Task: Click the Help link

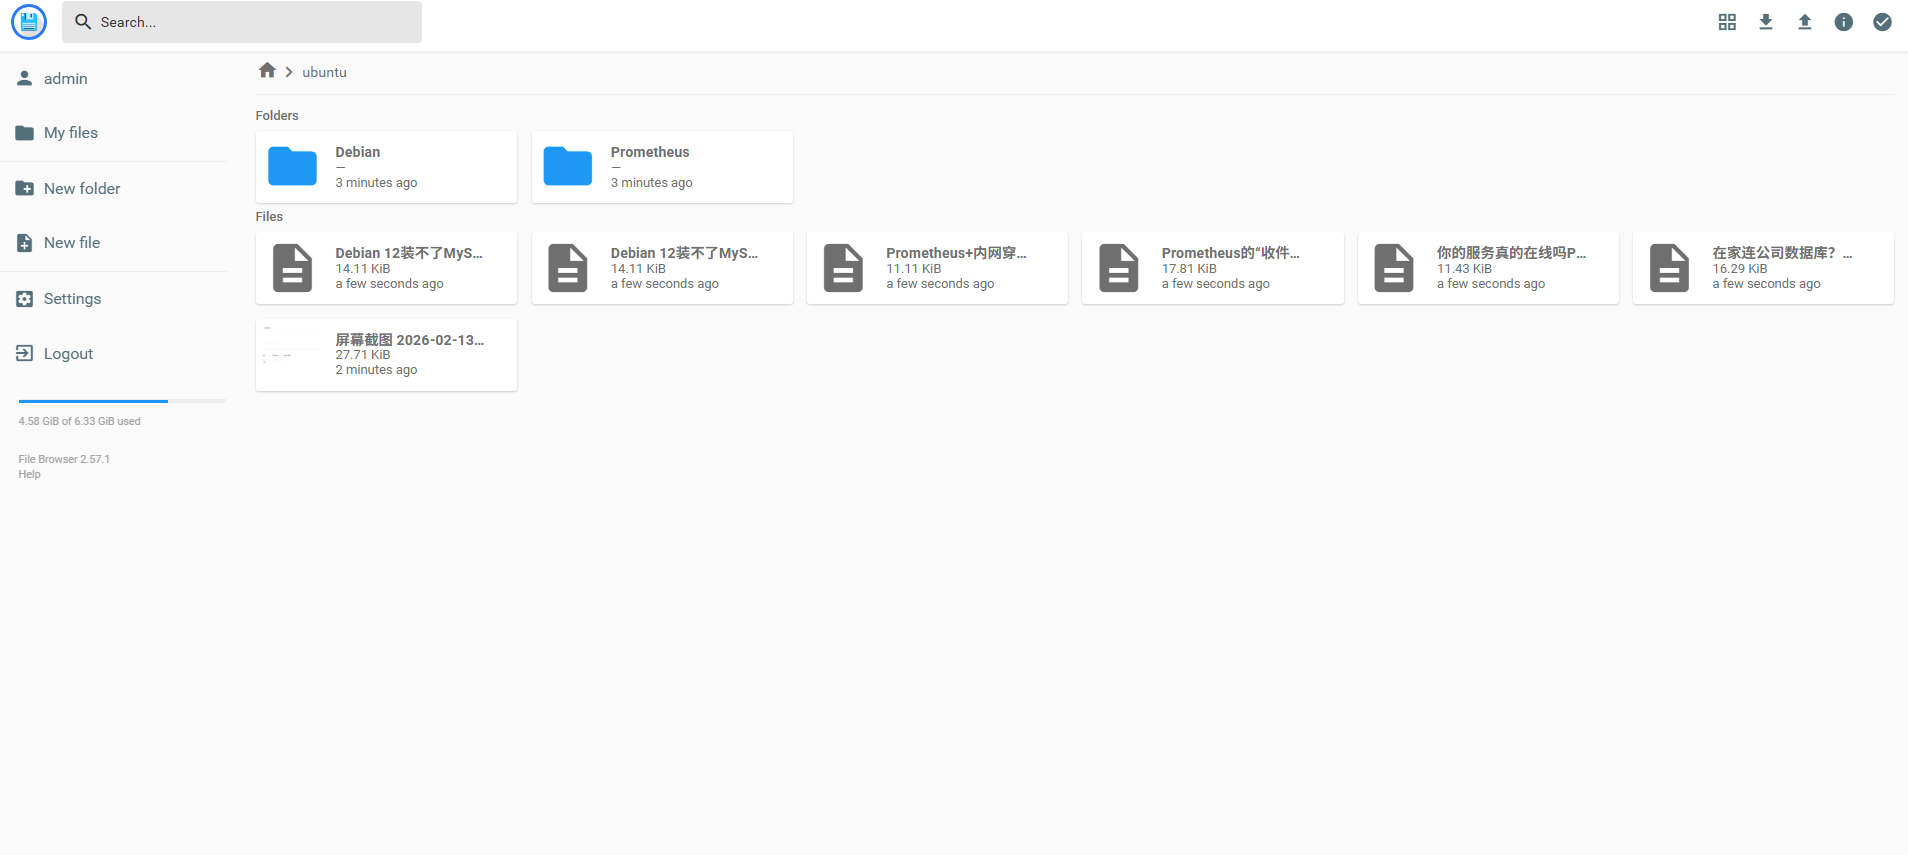Action: (x=30, y=475)
